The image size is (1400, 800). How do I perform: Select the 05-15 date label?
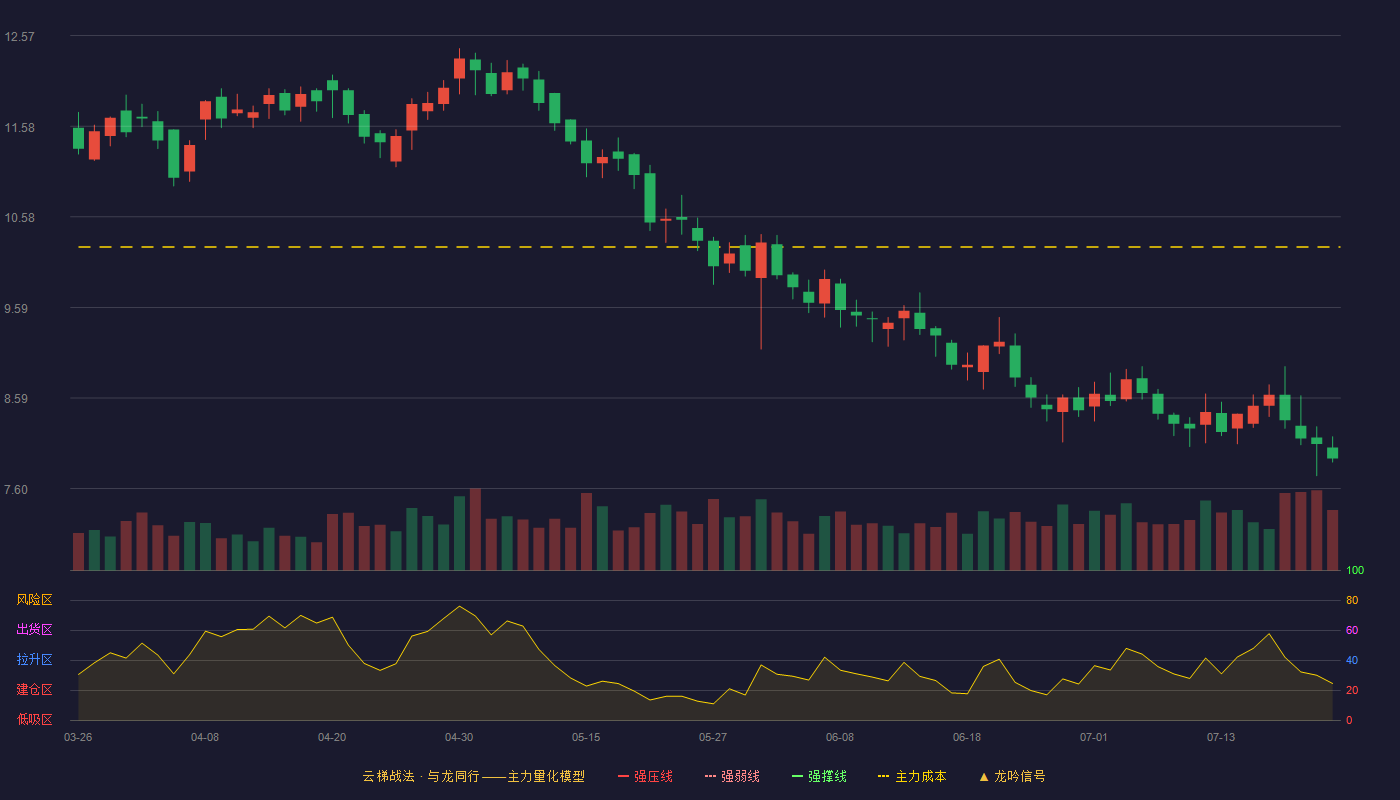(x=586, y=737)
